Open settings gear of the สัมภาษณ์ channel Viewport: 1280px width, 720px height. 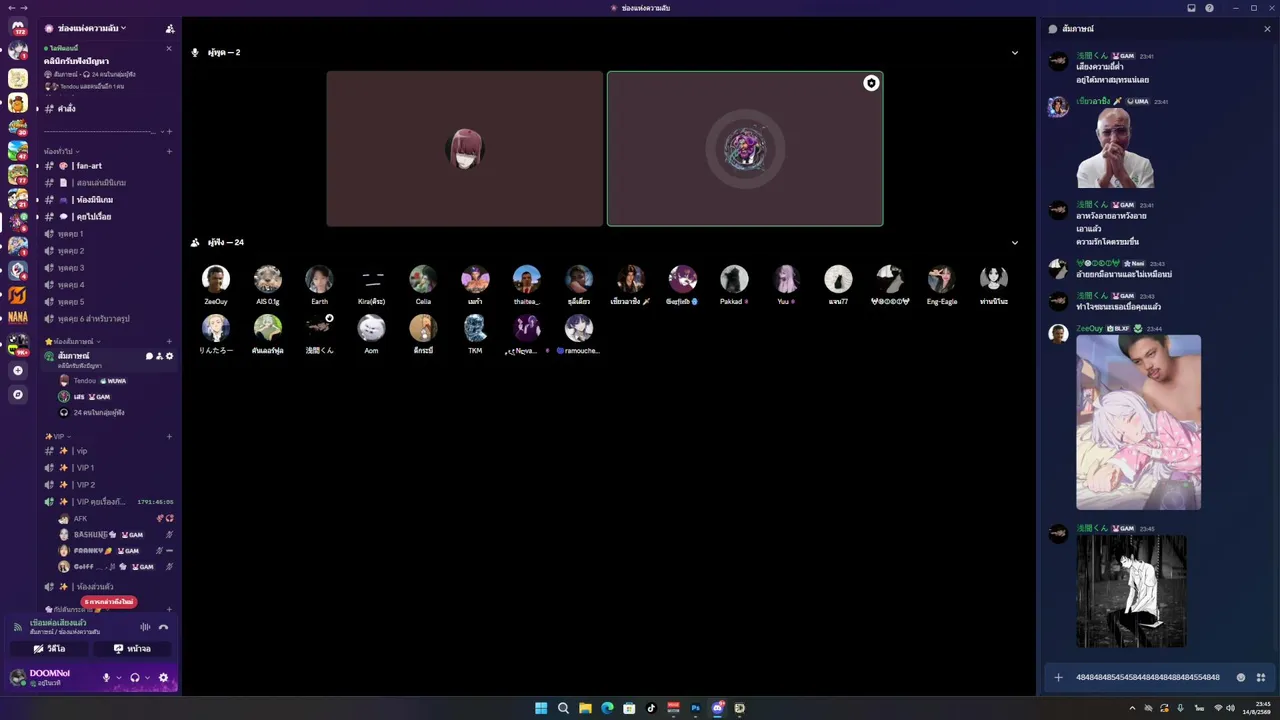[x=169, y=356]
